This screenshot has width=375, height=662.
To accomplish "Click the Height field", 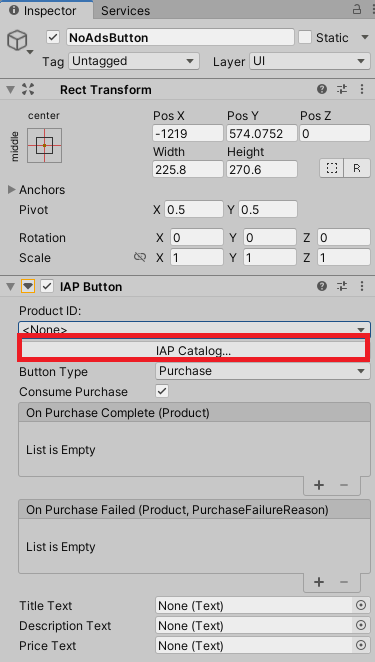I will point(262,169).
